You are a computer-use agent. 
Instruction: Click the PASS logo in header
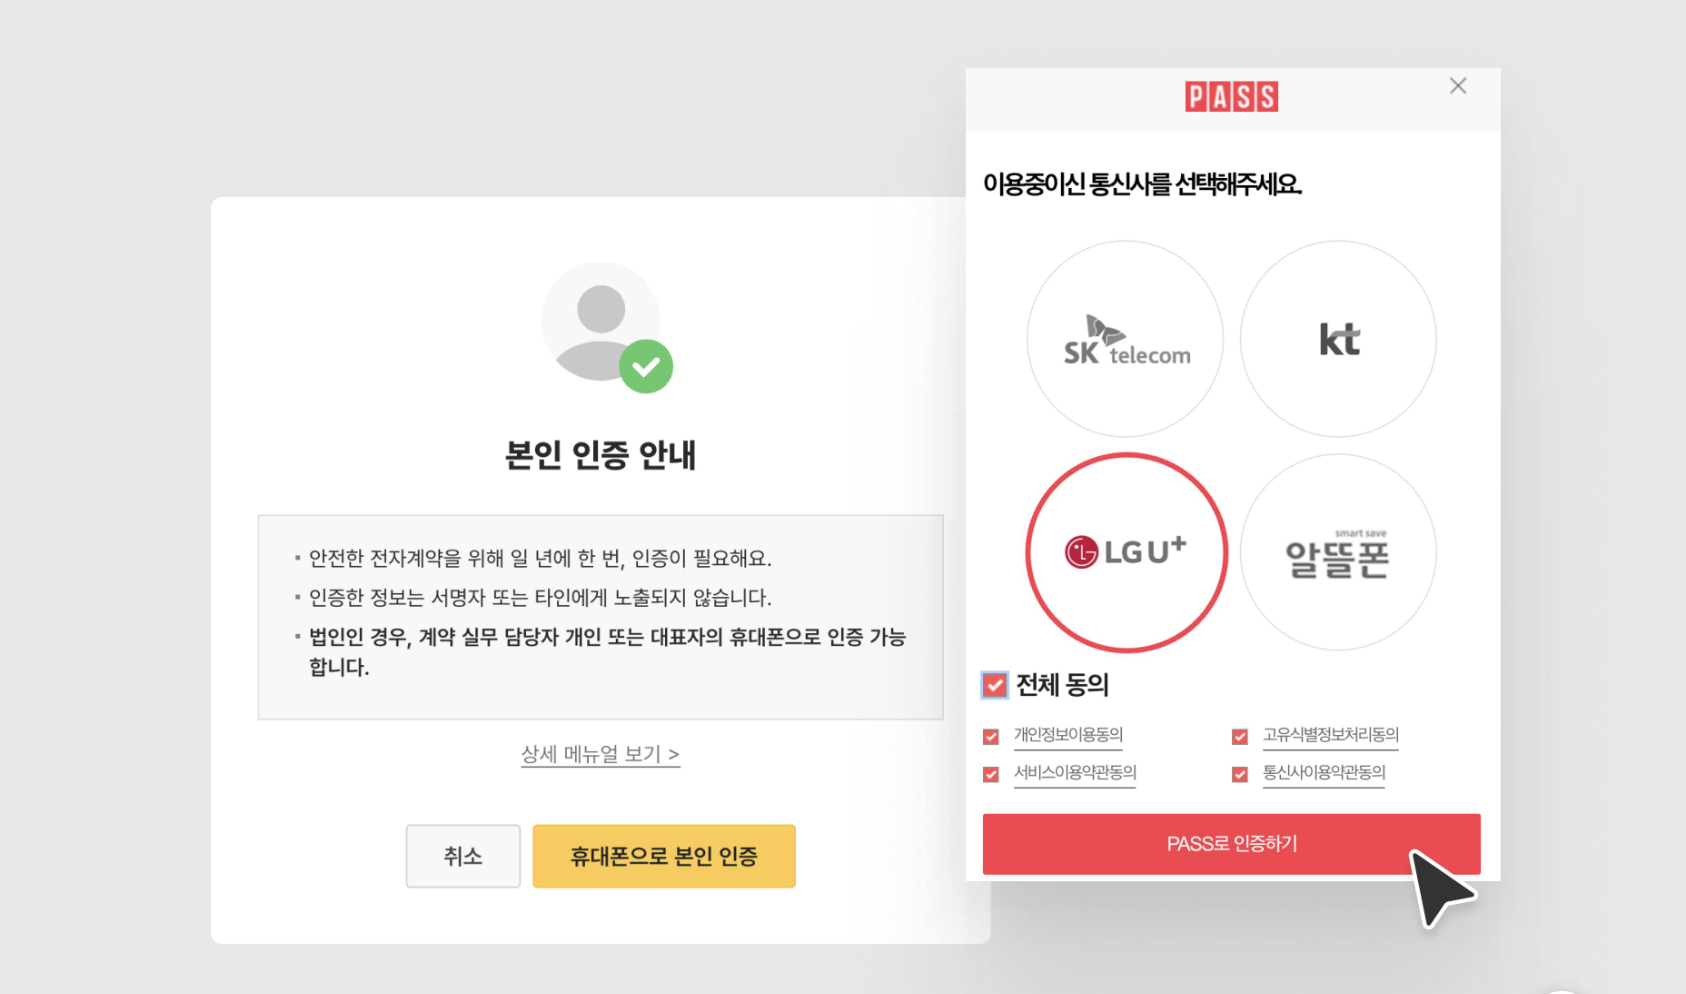[1231, 97]
